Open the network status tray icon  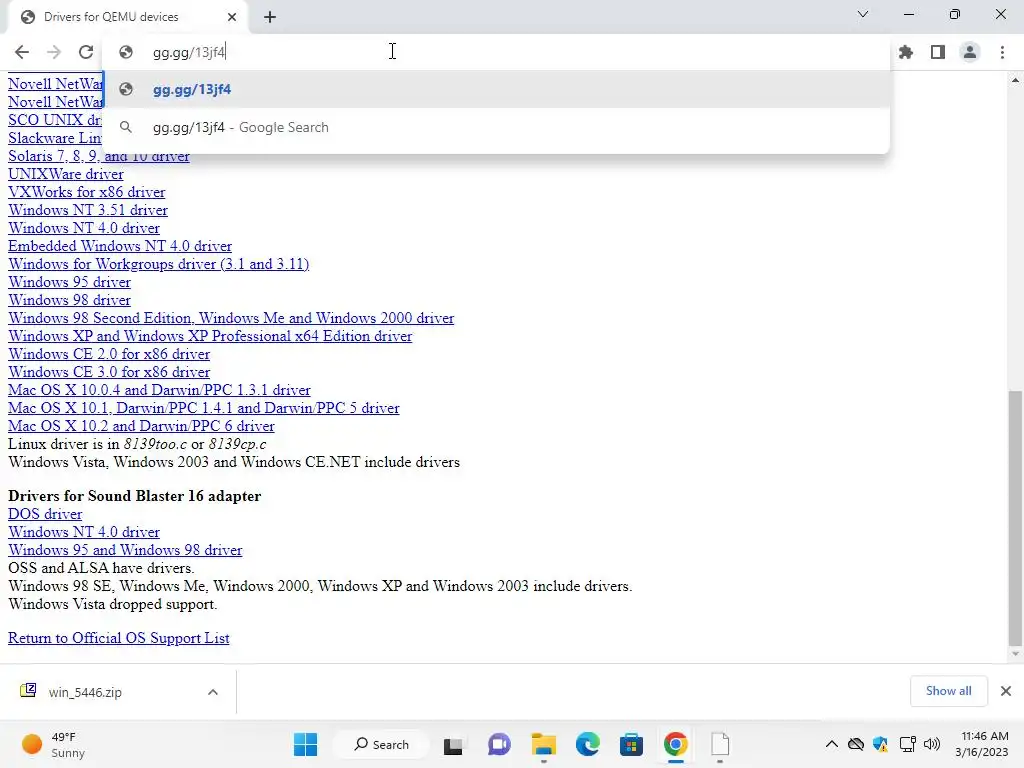click(907, 744)
